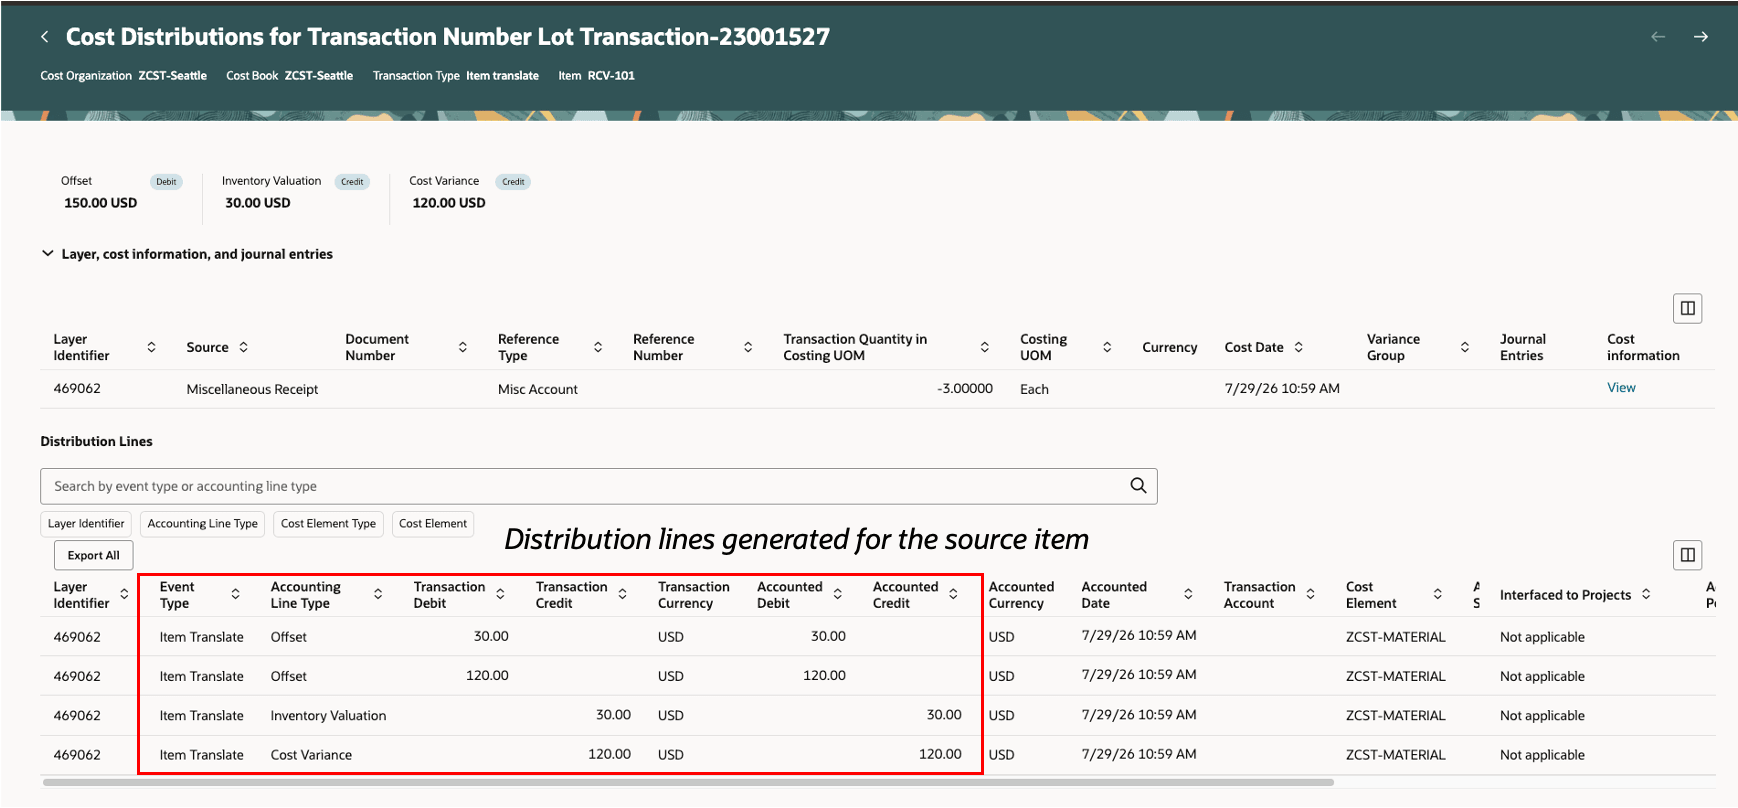Click Transaction Type Item translate in header

click(x=455, y=76)
